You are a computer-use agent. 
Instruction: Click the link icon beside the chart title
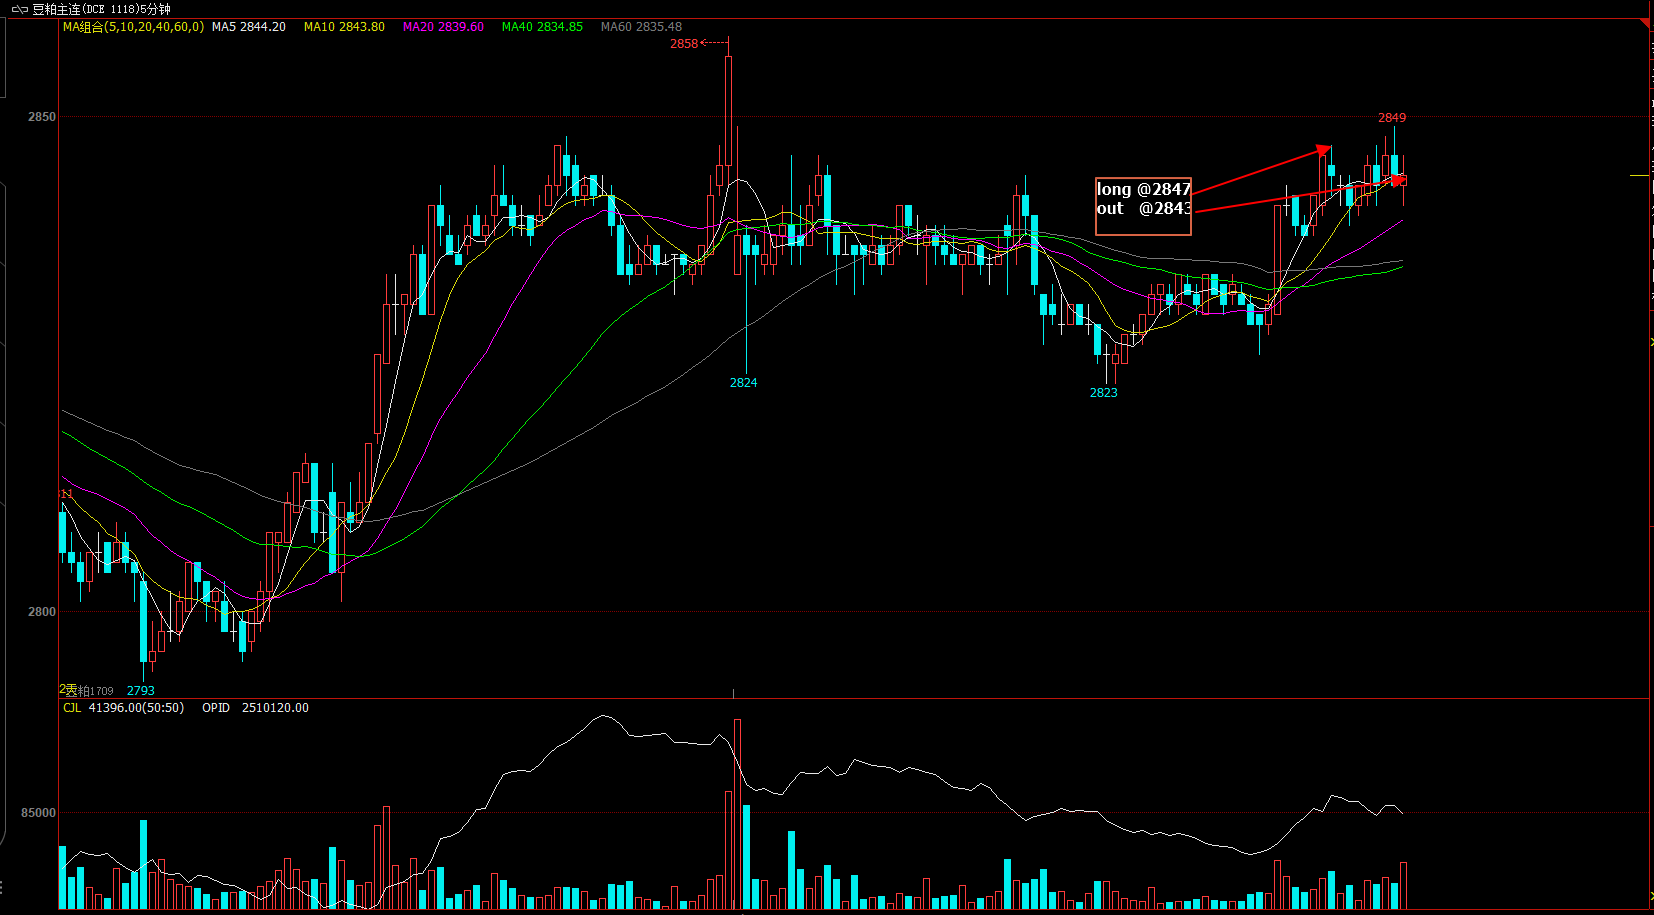coord(19,9)
